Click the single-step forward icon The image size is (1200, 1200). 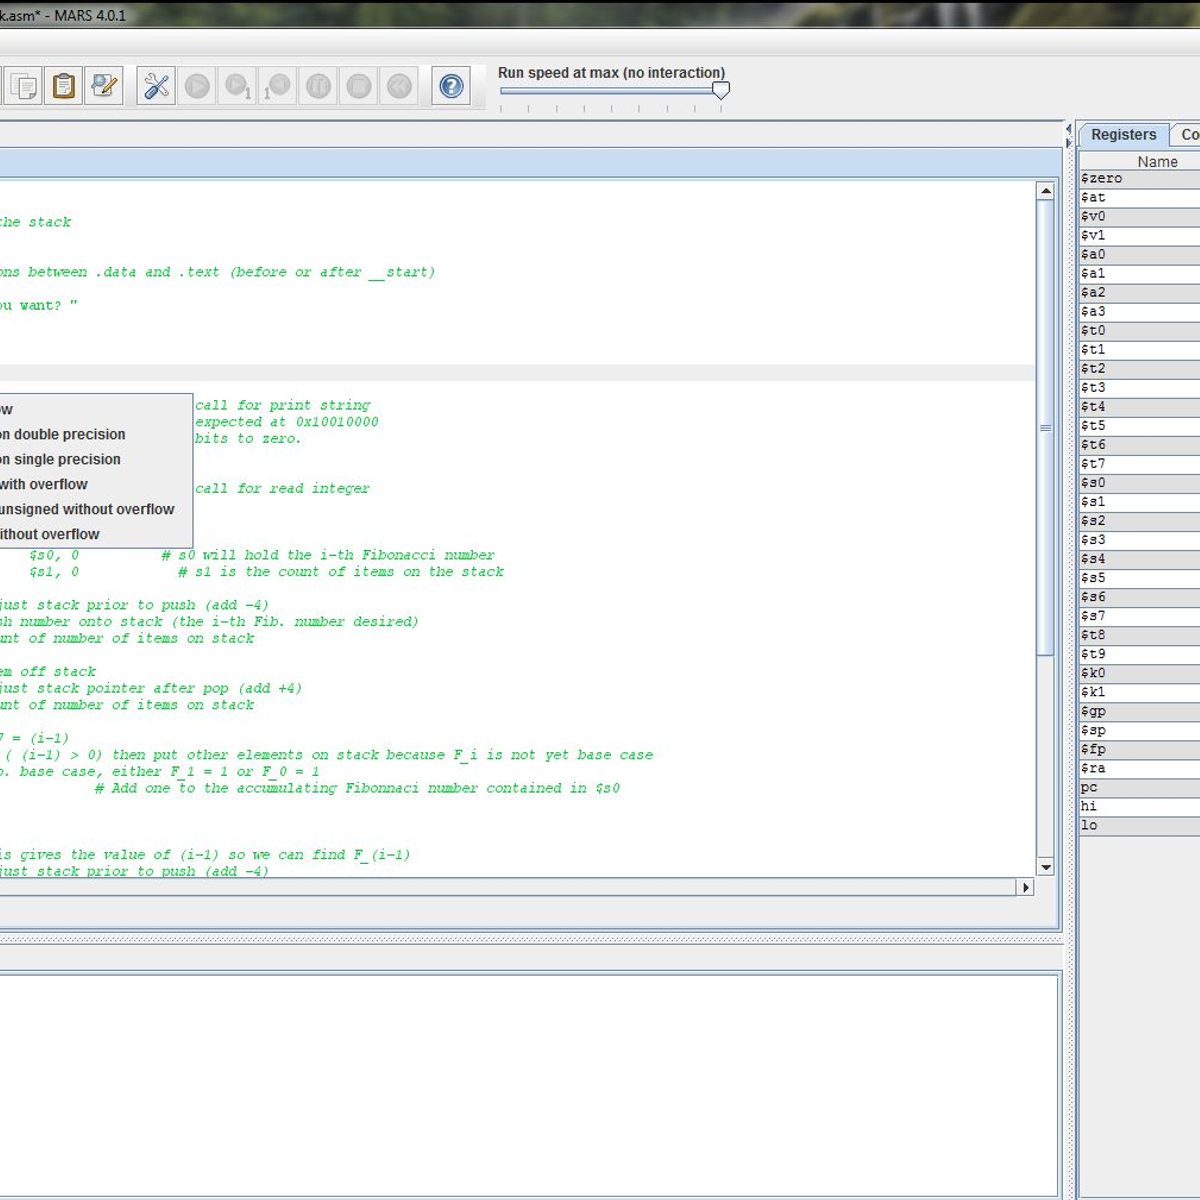pos(238,87)
